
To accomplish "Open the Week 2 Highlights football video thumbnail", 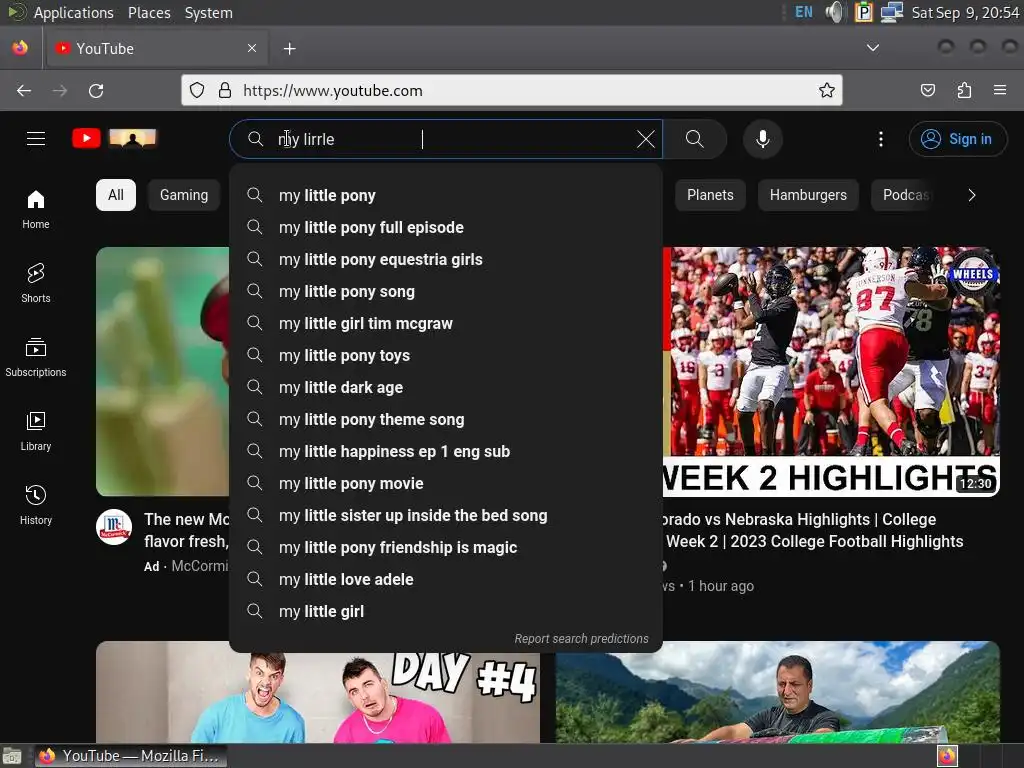I will tap(831, 372).
